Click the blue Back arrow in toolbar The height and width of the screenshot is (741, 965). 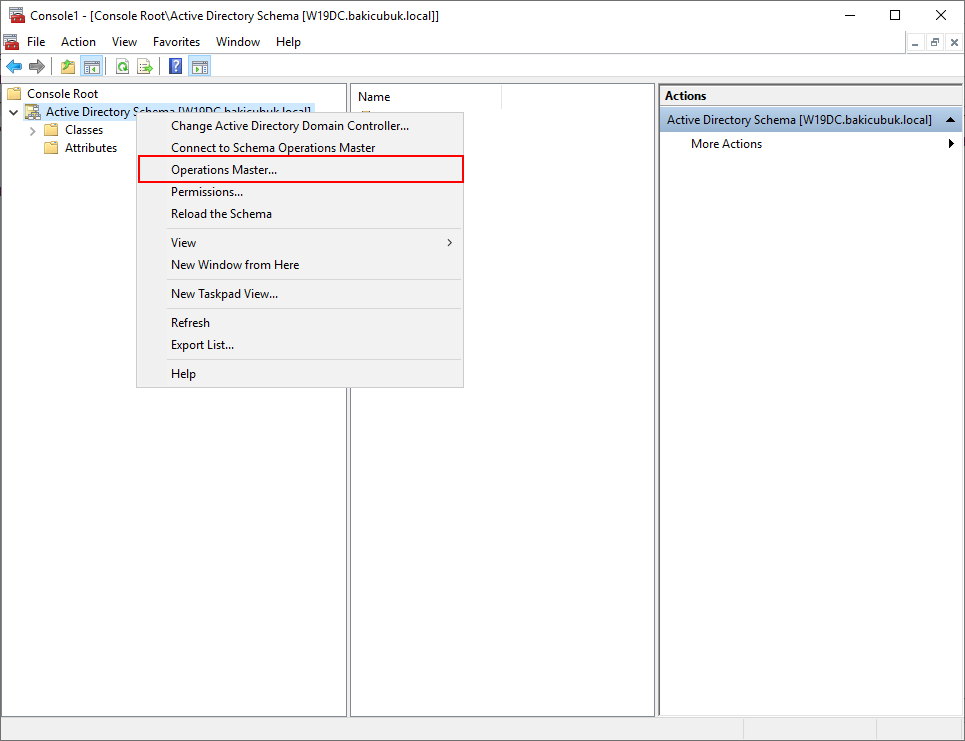point(14,66)
